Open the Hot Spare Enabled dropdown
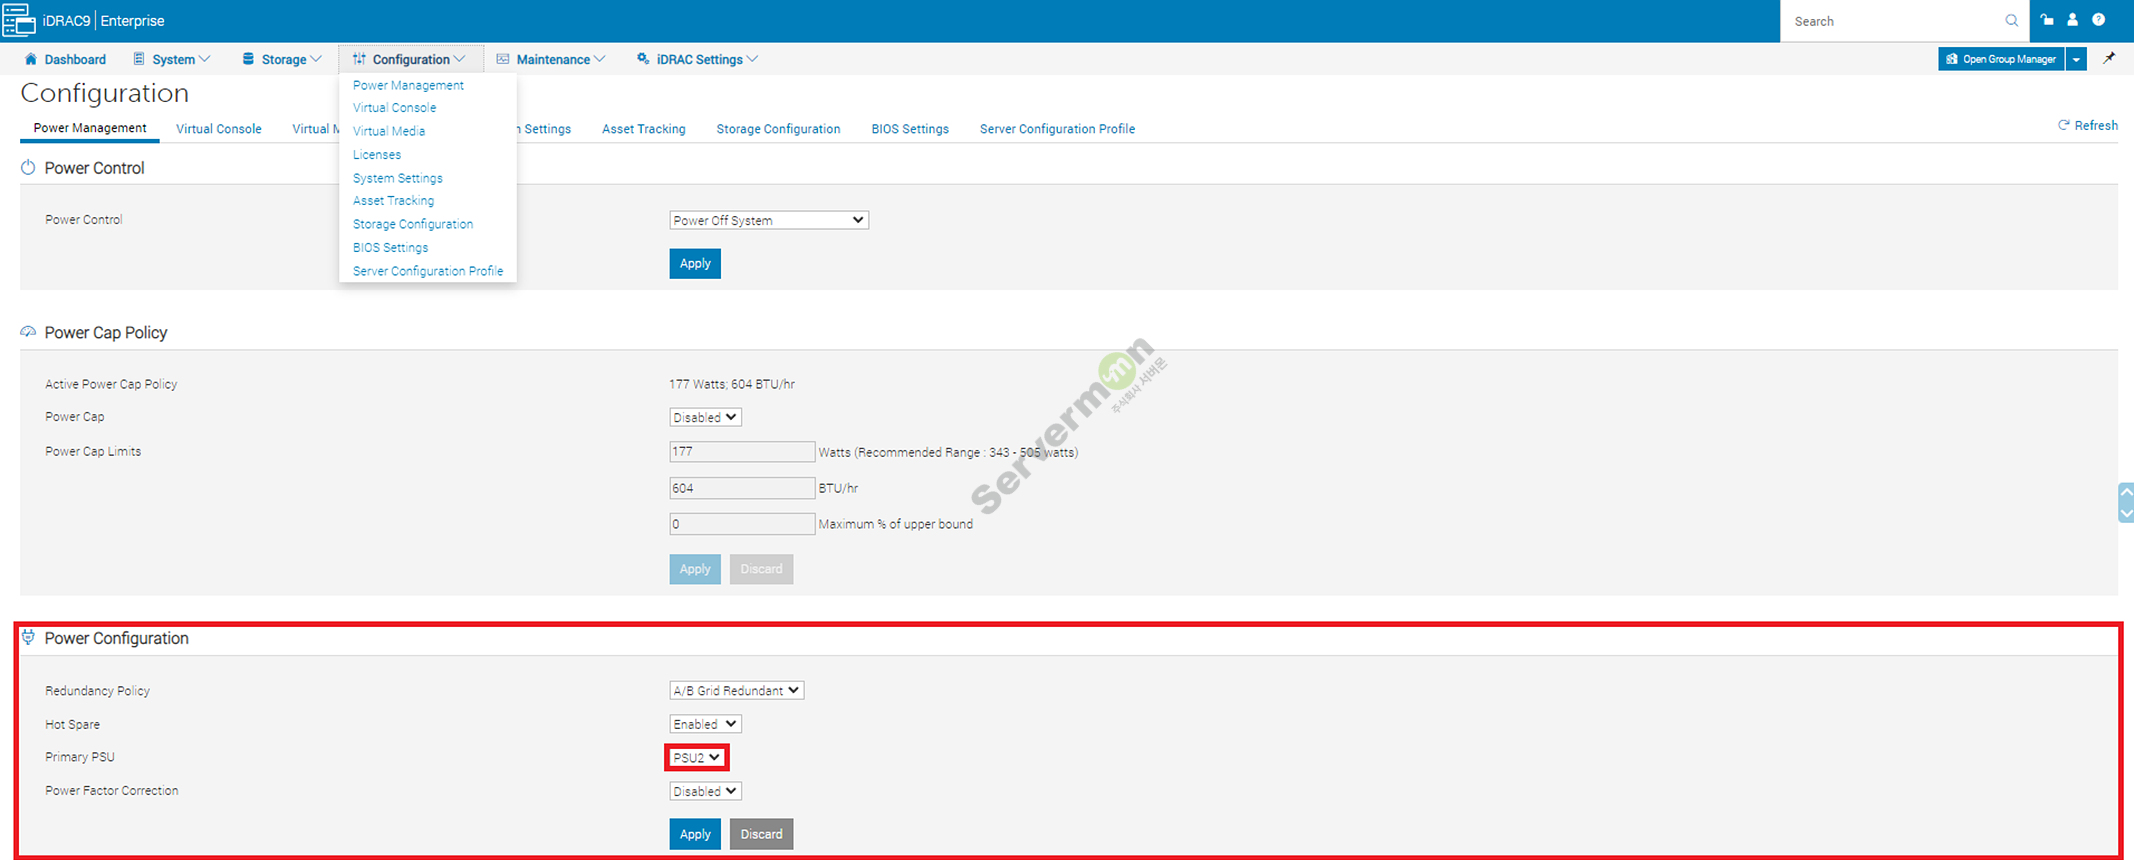Screen dimensions: 2134x860 pos(705,724)
